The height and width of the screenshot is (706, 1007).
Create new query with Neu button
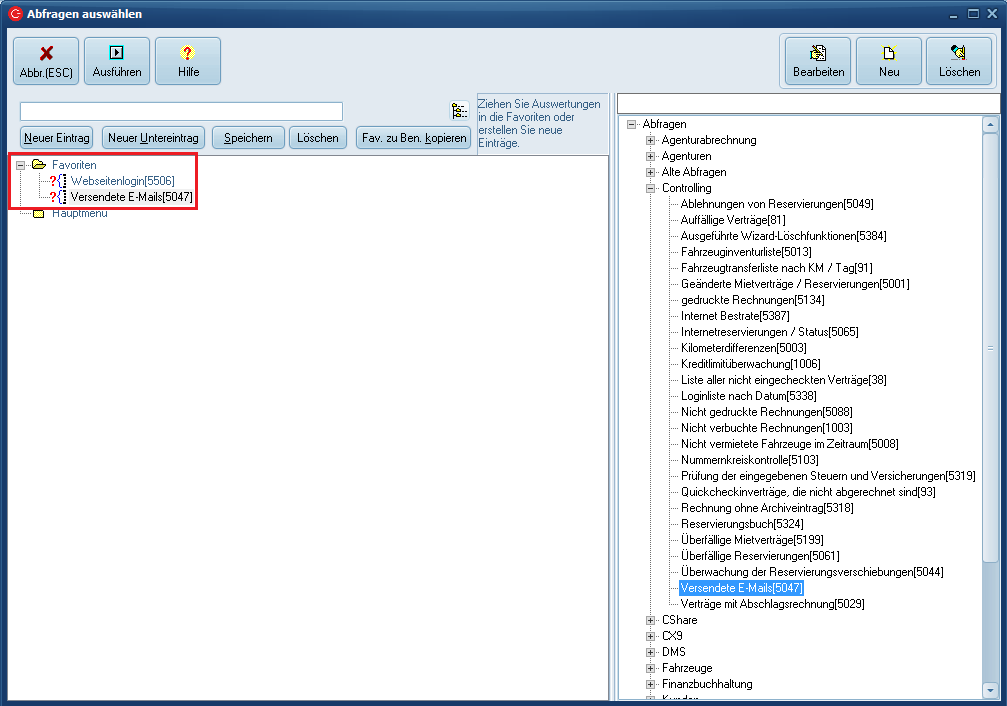pyautogui.click(x=889, y=61)
